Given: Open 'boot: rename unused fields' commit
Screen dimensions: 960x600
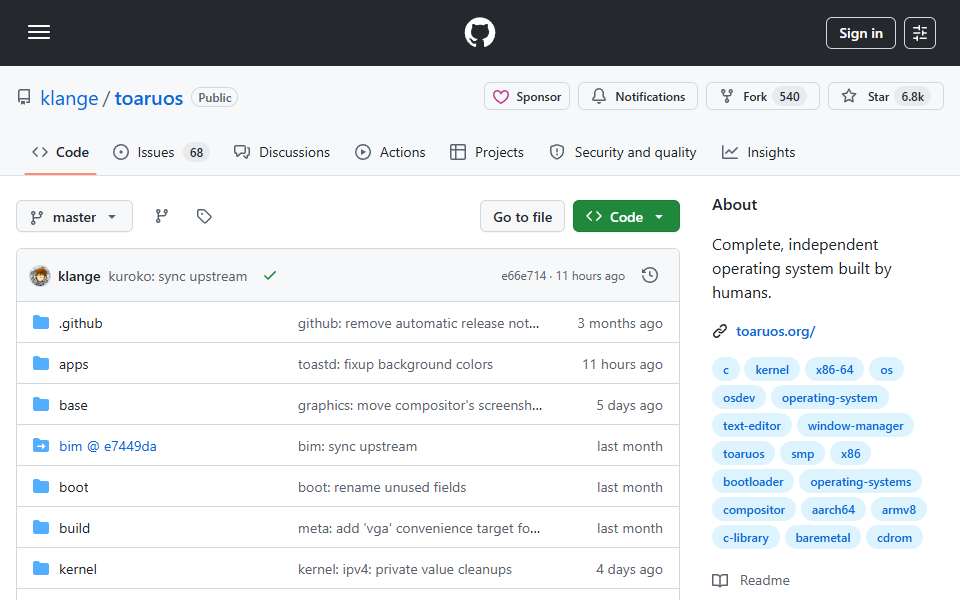Looking at the screenshot, I should click(382, 487).
